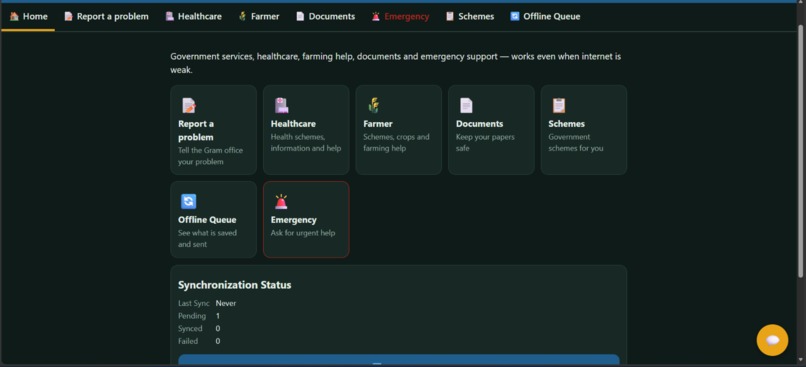The width and height of the screenshot is (806, 367).
Task: Click the Failed count row
Action: (x=199, y=341)
